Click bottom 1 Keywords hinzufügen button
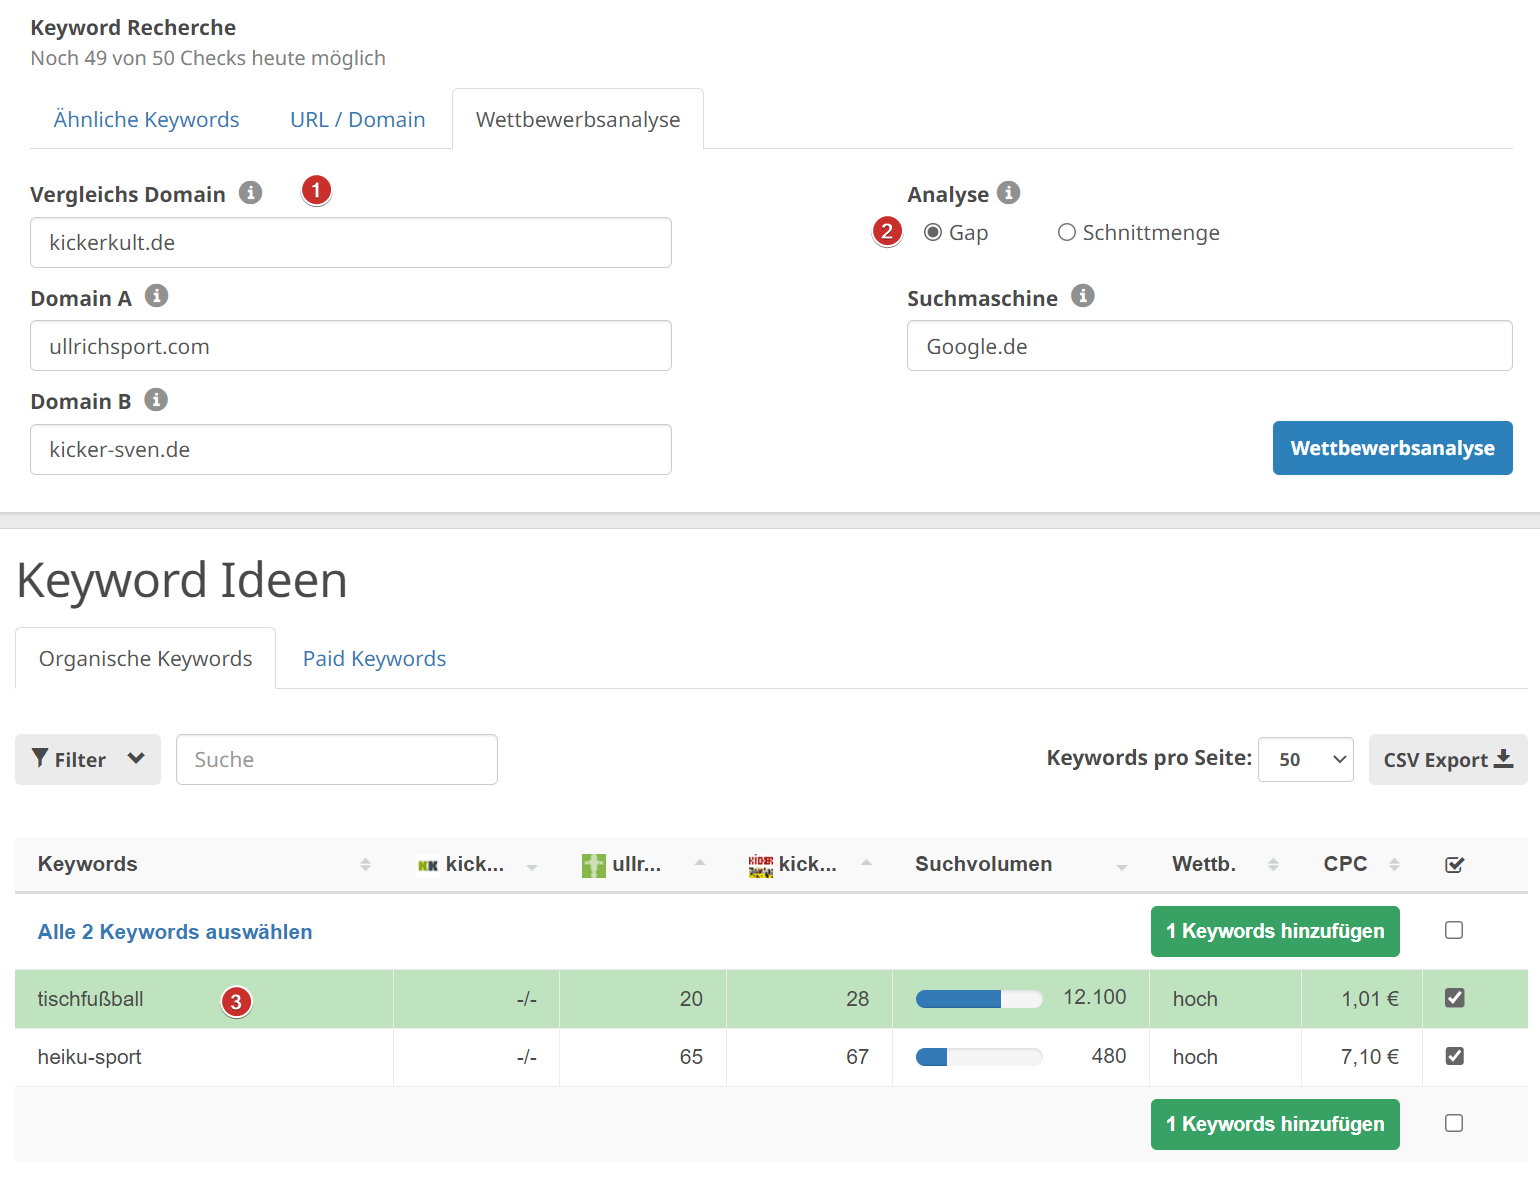The height and width of the screenshot is (1182, 1540). pyautogui.click(x=1275, y=1124)
